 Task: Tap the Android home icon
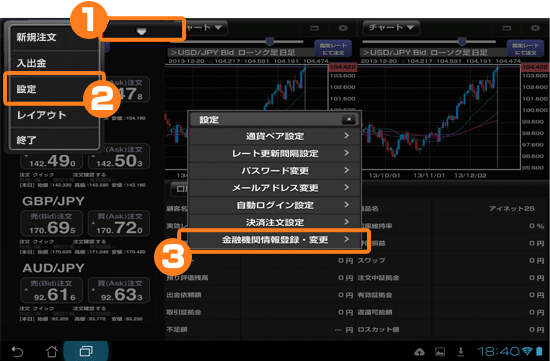click(52, 351)
